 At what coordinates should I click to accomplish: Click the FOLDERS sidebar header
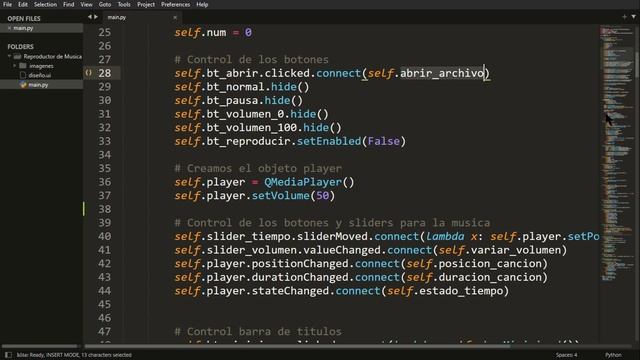point(20,47)
